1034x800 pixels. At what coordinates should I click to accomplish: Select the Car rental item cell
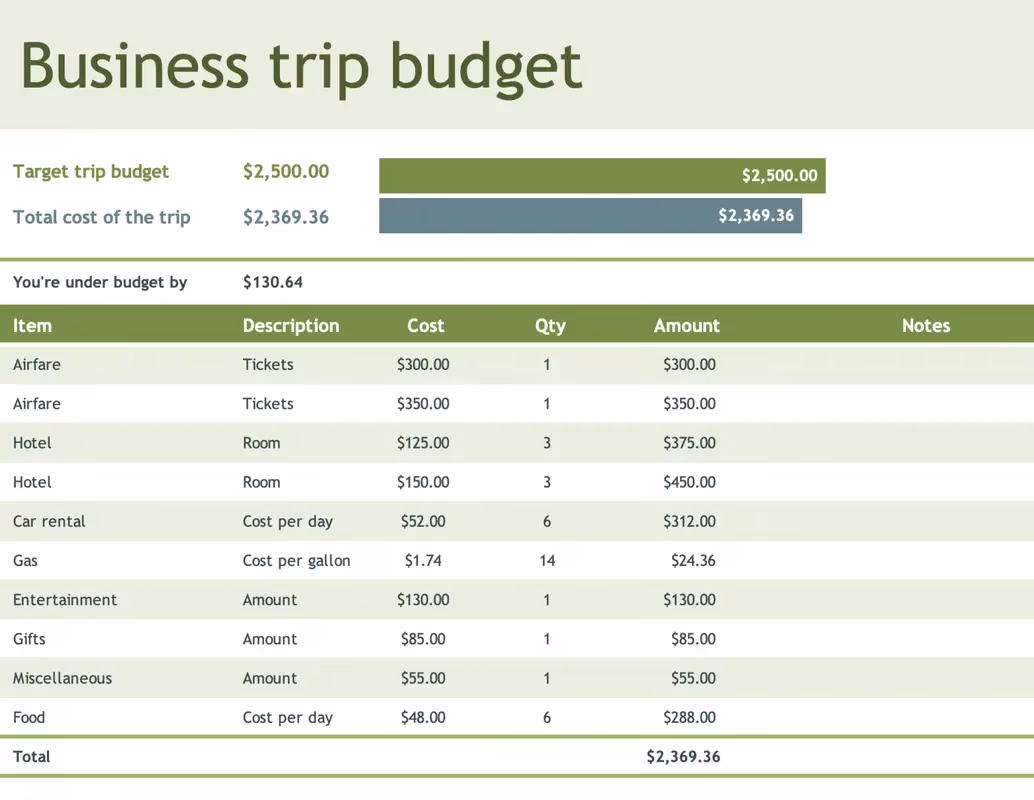click(49, 521)
